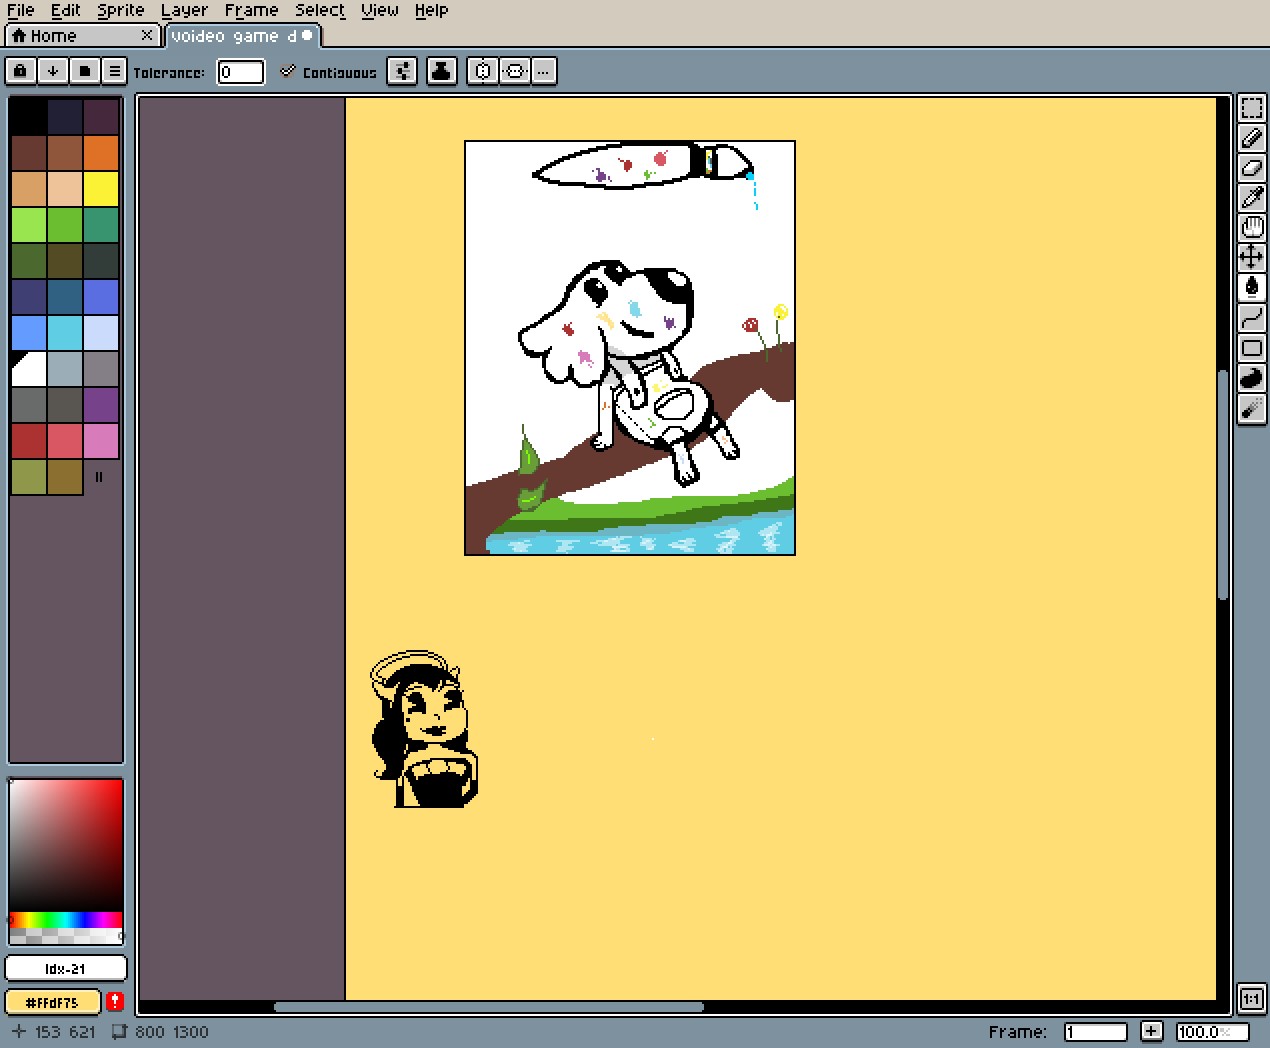Select the Eyedropper tool
Viewport: 1270px width, 1048px height.
(x=1251, y=198)
